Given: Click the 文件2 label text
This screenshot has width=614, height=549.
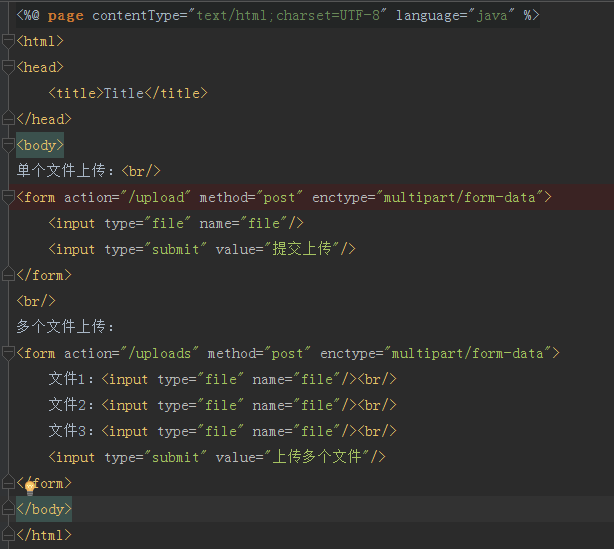Looking at the screenshot, I should point(72,406).
